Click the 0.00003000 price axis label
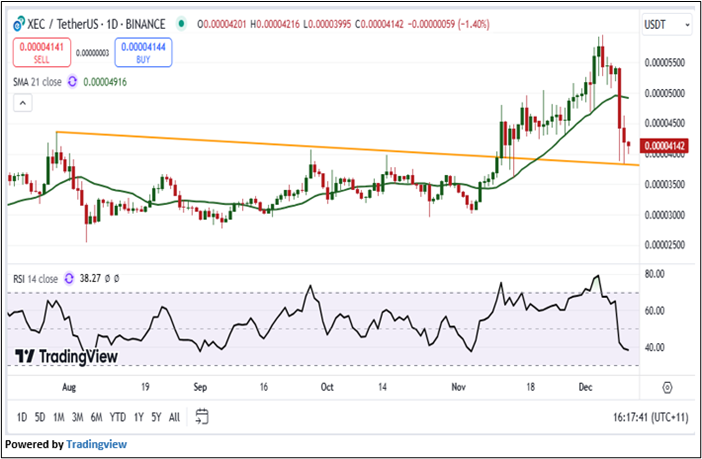 click(665, 215)
